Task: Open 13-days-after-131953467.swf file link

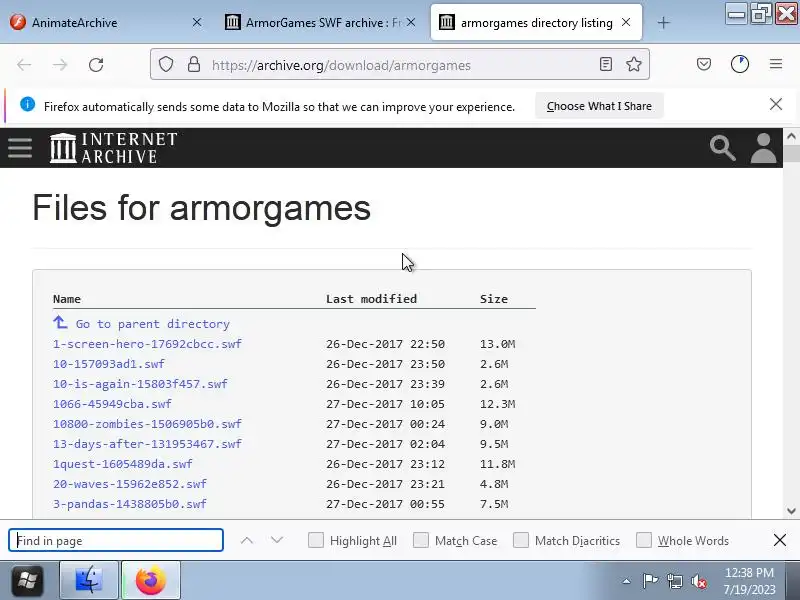Action: coord(147,444)
